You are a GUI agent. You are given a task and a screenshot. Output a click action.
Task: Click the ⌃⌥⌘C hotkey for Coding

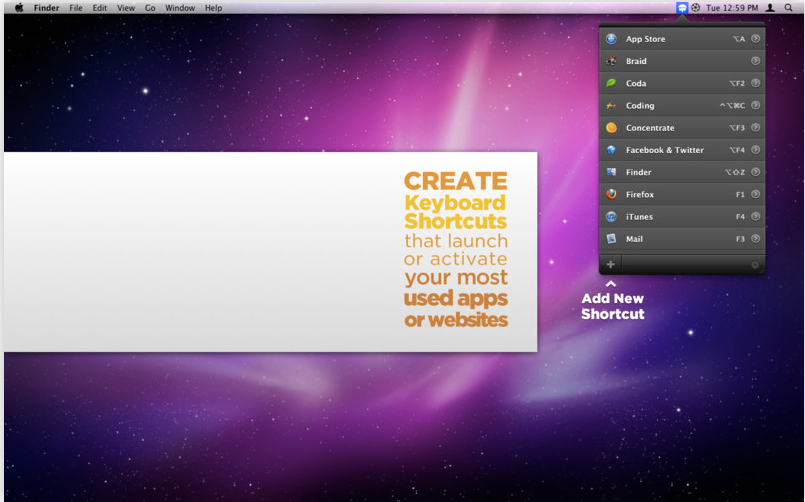732,106
